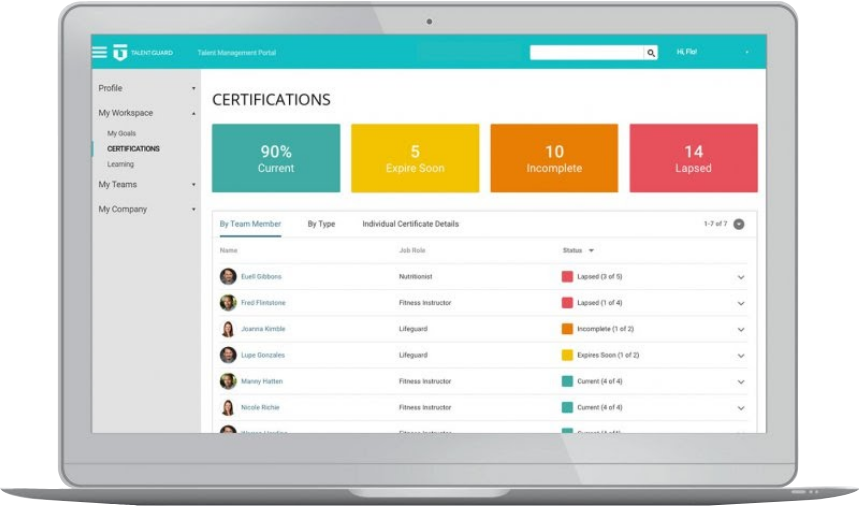Click Lupe Gonzales' avatar photo

click(228, 355)
